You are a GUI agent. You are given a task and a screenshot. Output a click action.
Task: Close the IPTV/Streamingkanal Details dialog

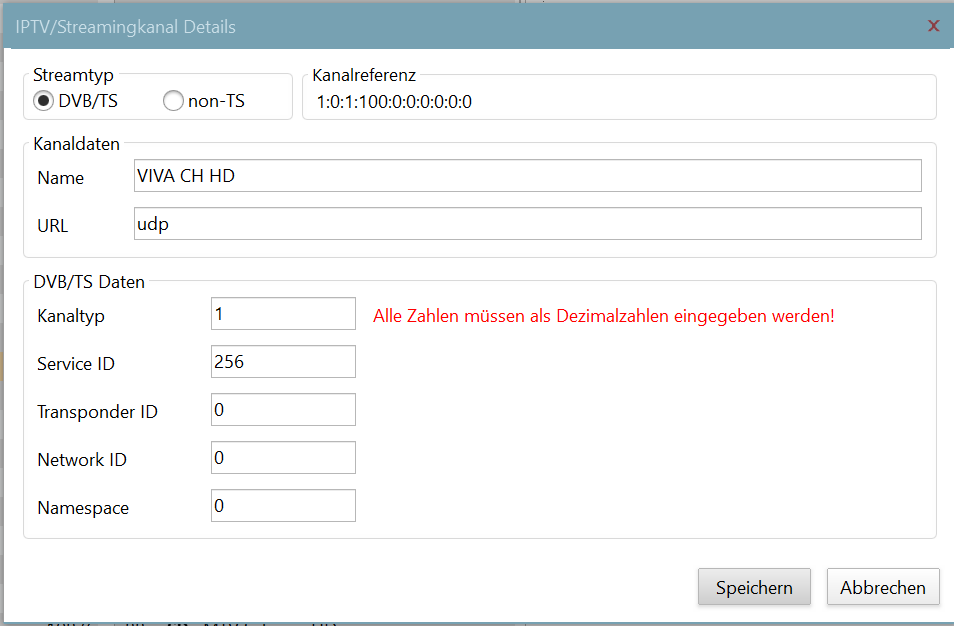[x=933, y=26]
